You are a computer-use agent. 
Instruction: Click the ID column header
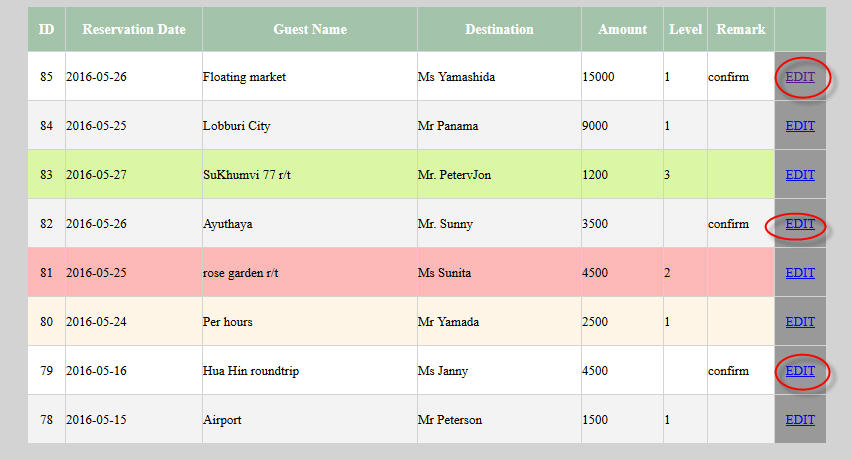pyautogui.click(x=46, y=29)
